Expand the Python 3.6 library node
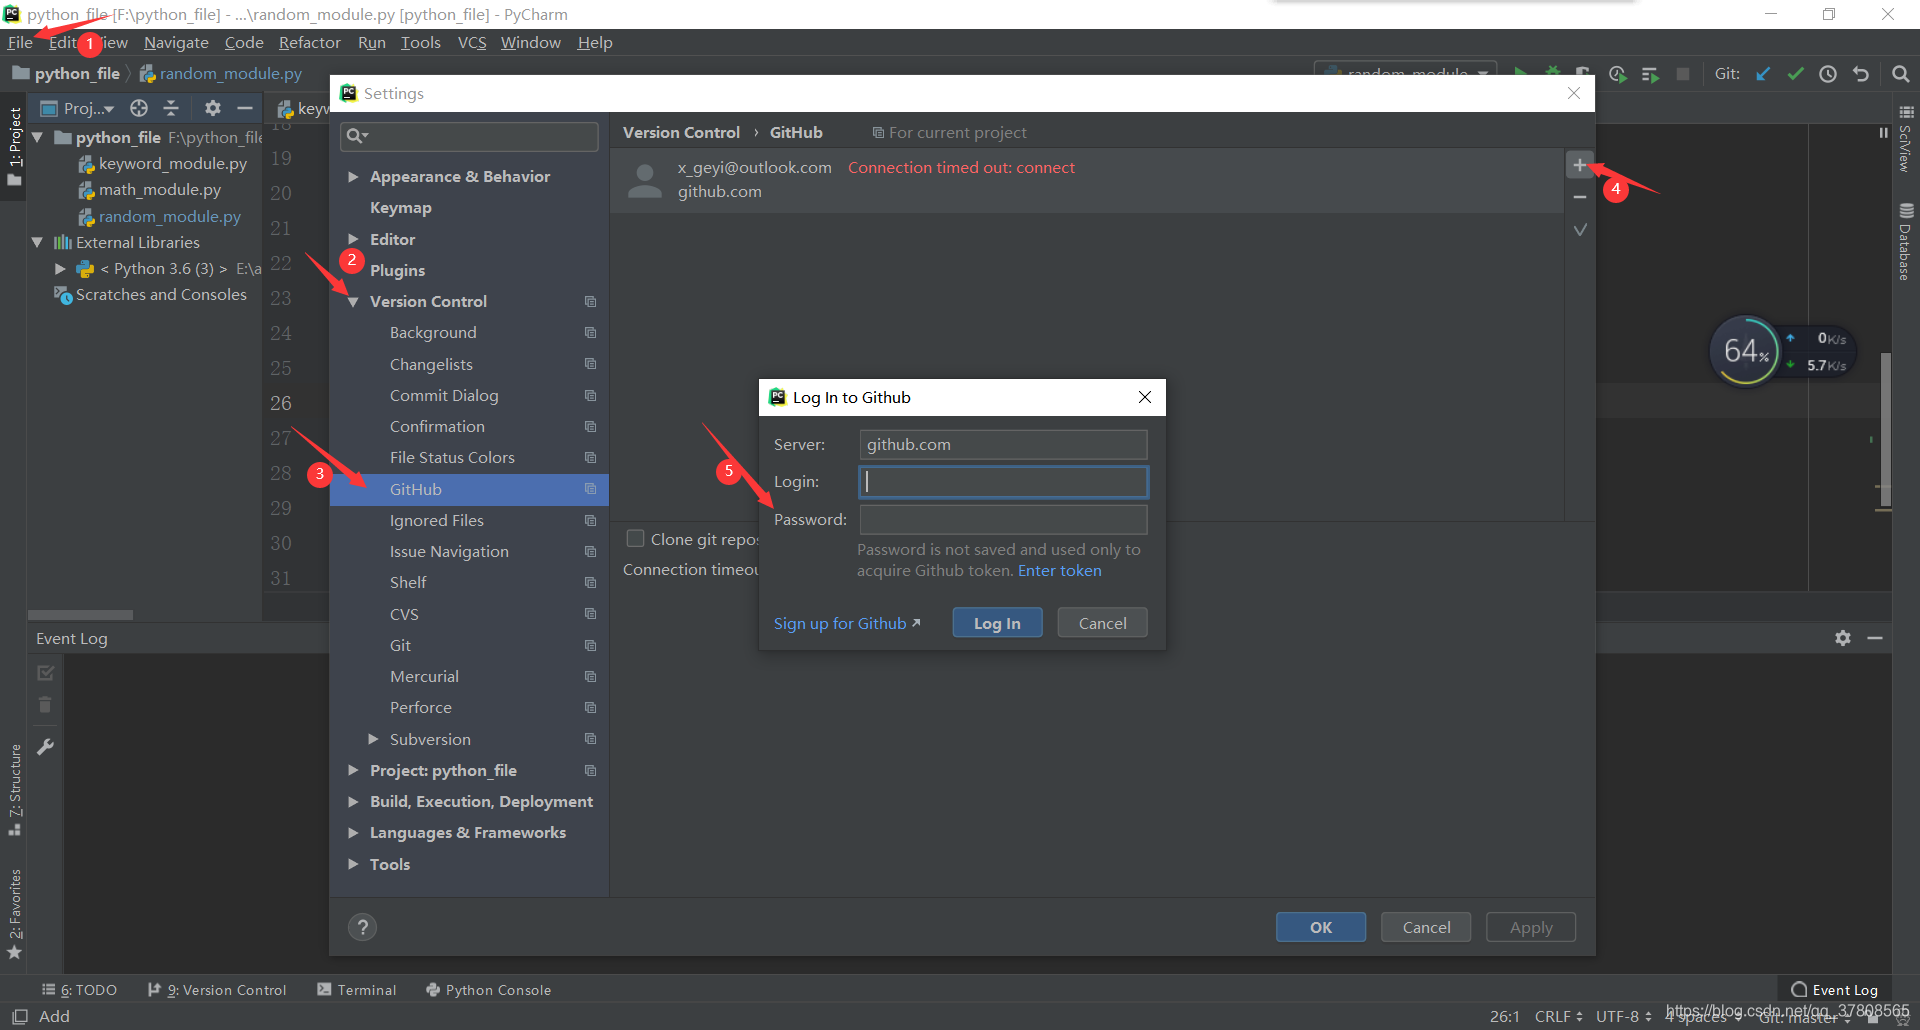Viewport: 1920px width, 1030px height. 60,269
